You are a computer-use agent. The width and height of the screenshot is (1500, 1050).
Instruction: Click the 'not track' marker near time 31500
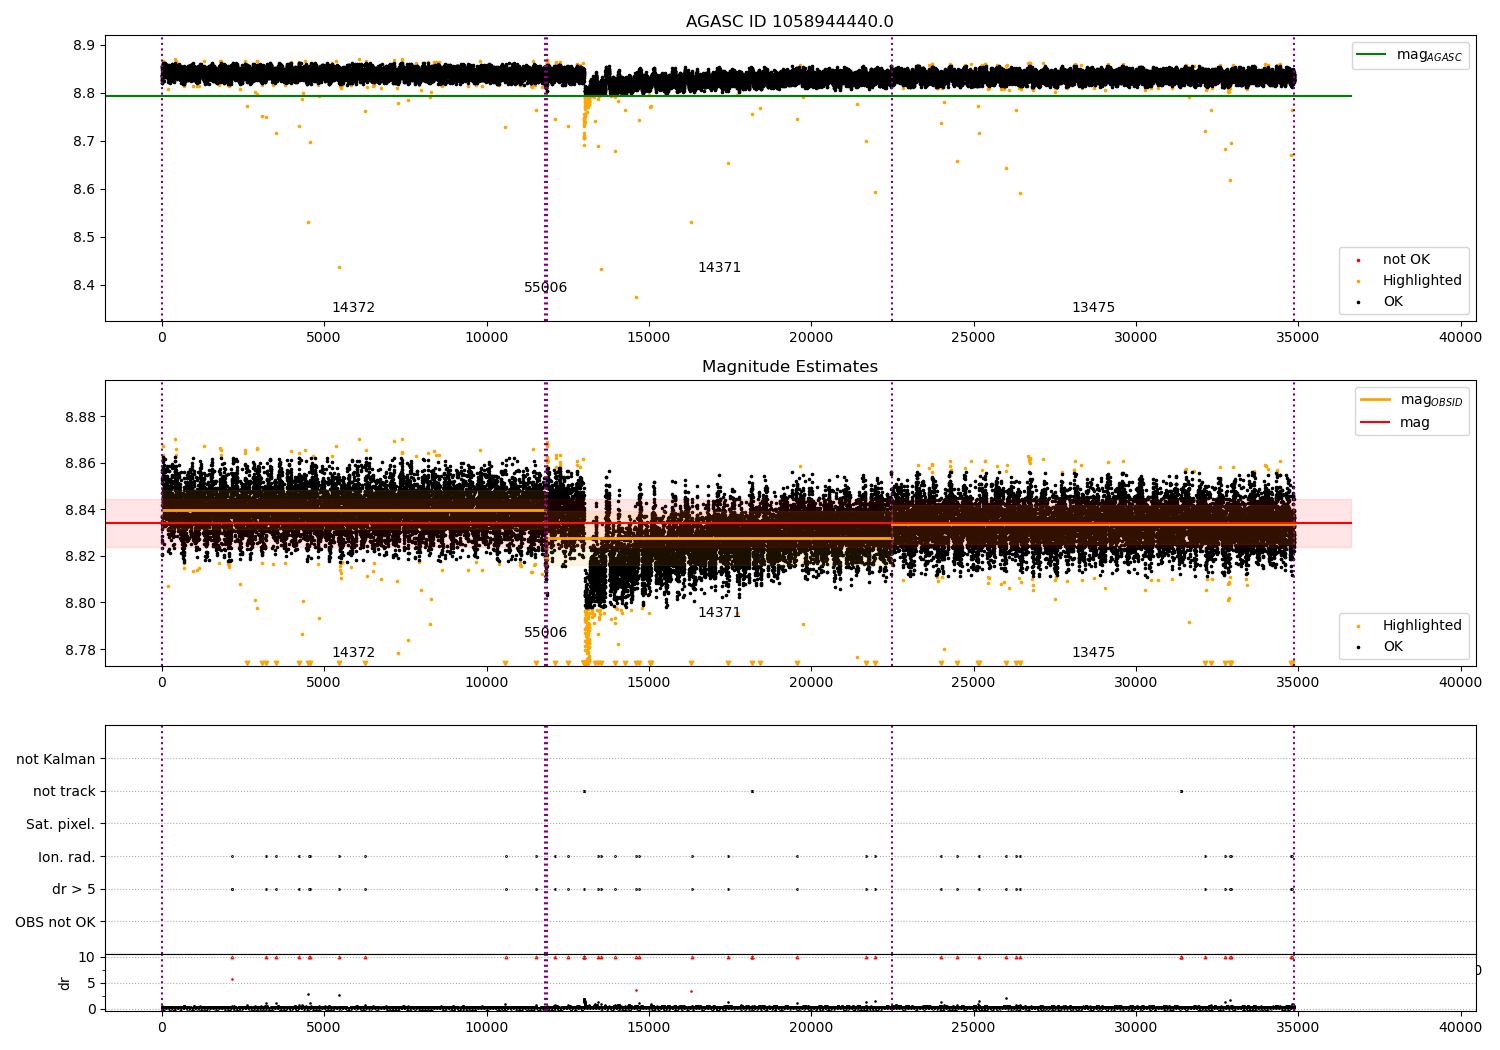(x=1181, y=791)
